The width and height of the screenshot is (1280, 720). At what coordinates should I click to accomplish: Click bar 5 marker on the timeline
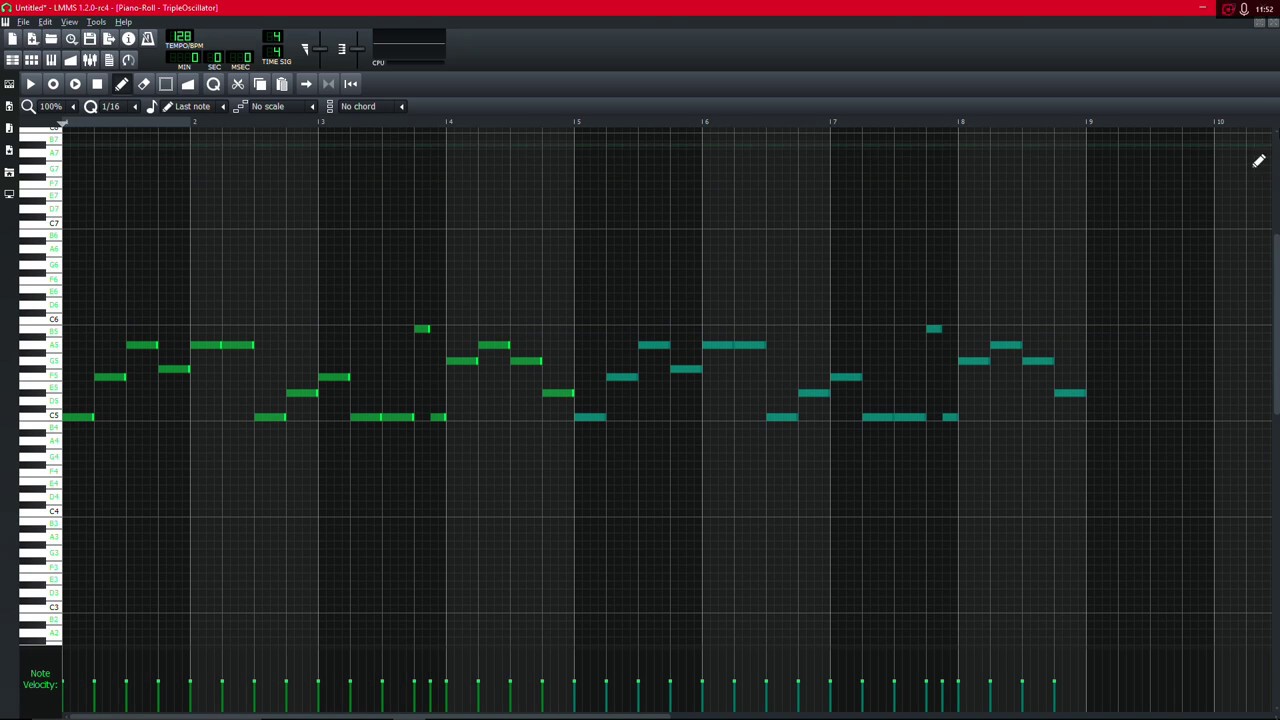coord(577,122)
